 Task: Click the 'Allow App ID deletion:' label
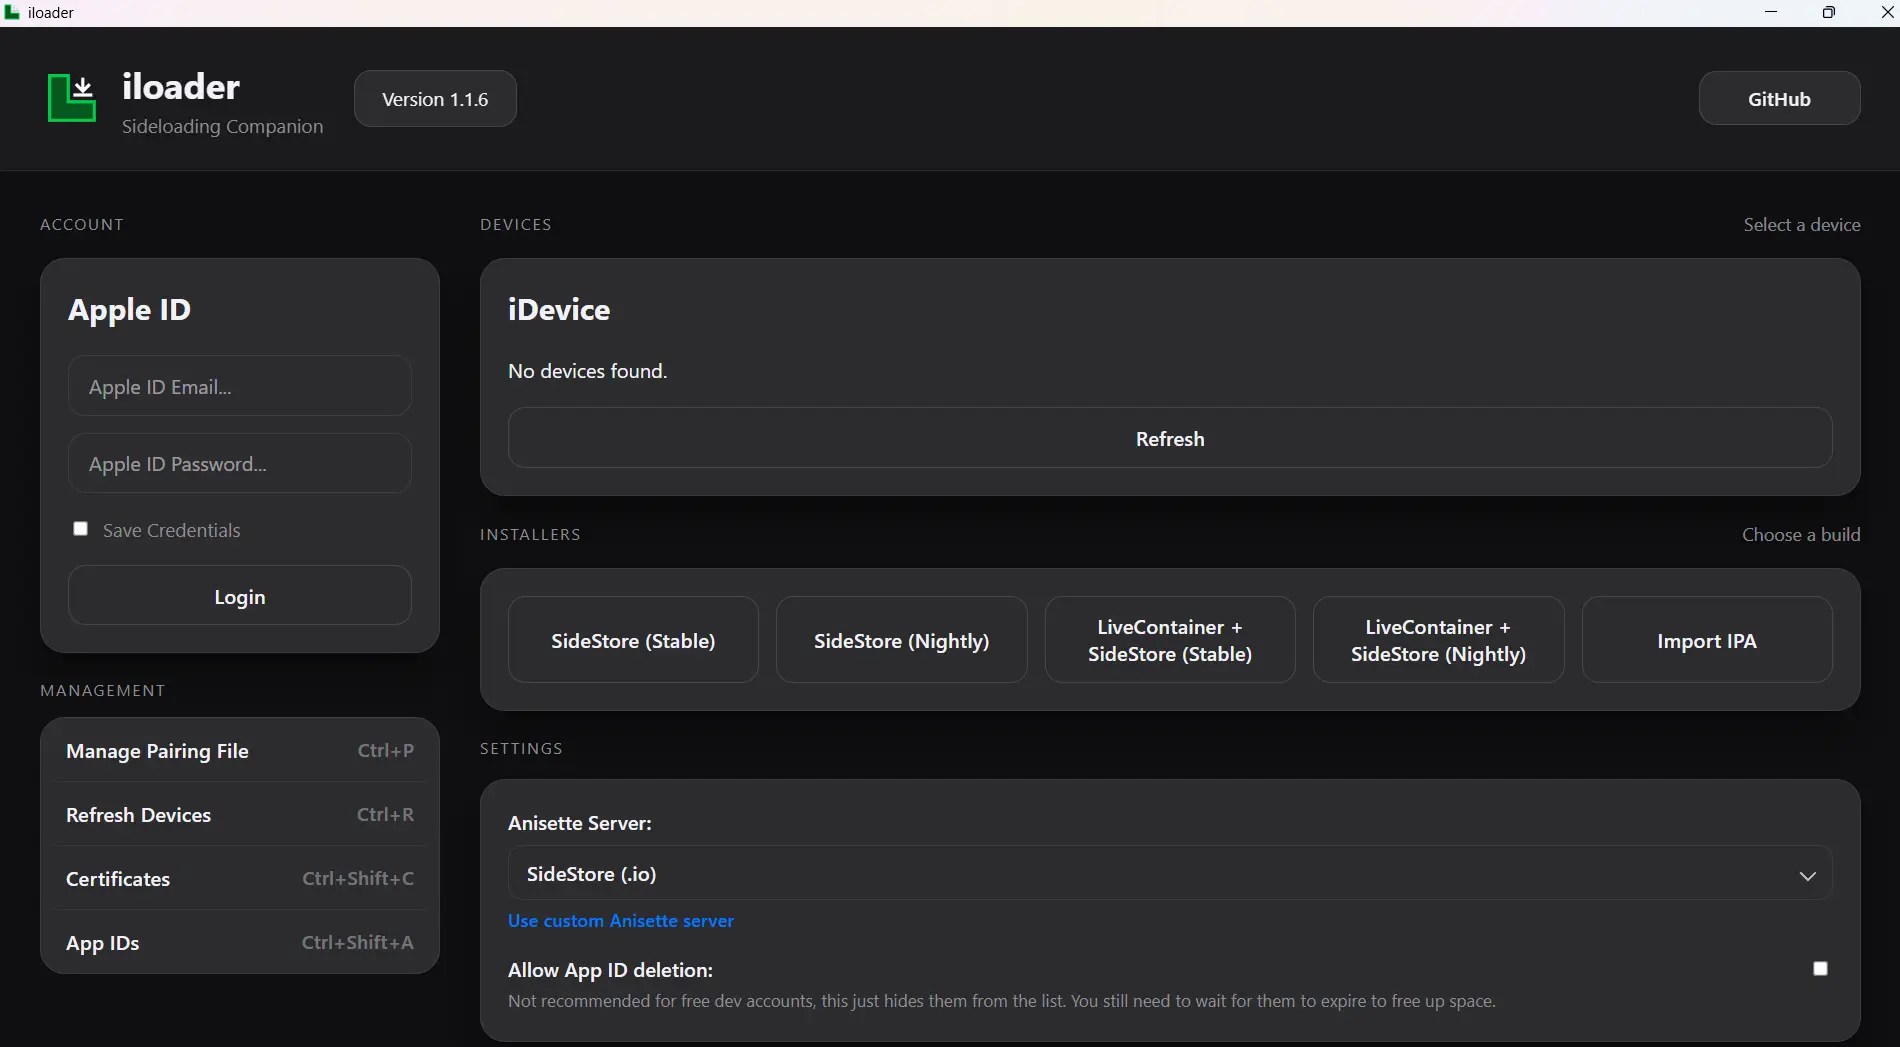pos(610,970)
